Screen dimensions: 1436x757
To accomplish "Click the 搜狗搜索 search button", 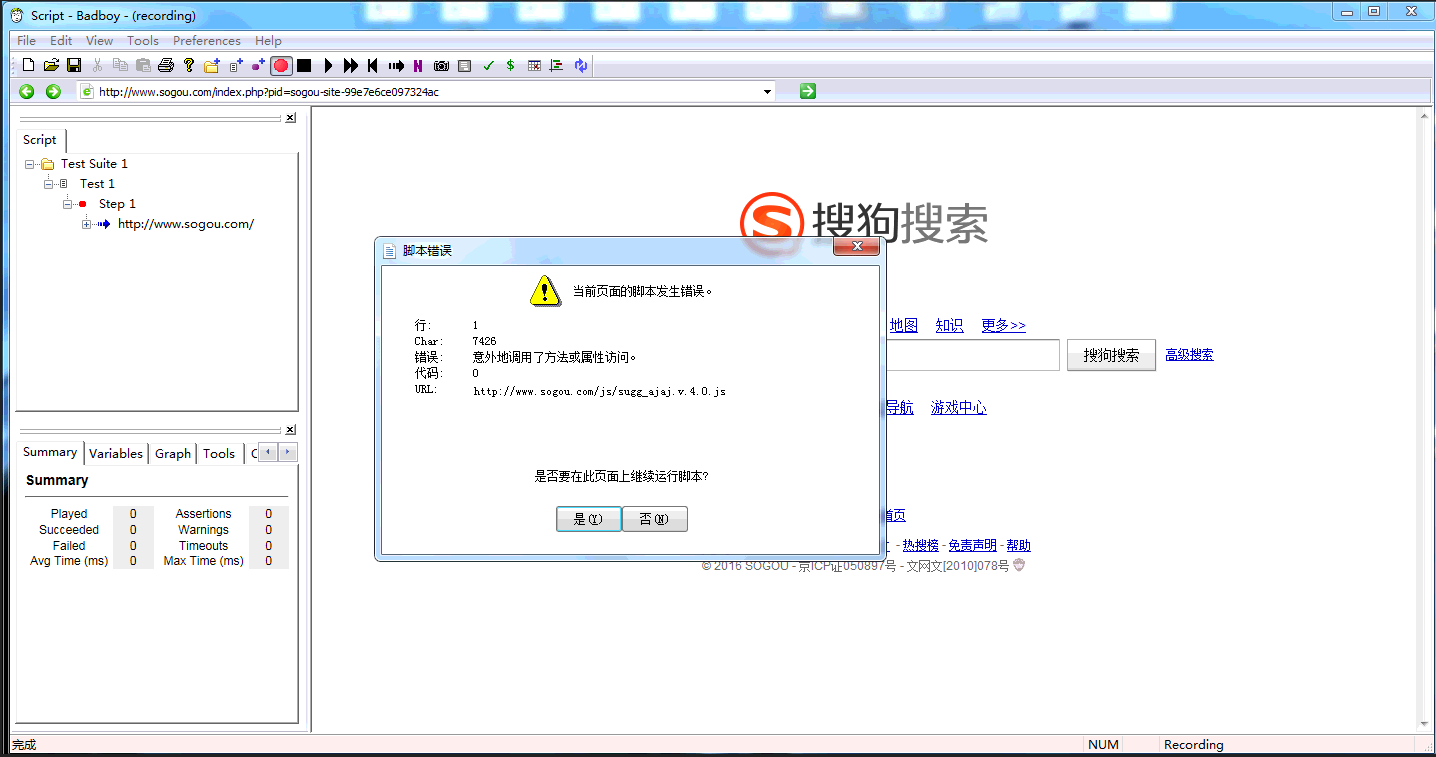I will click(1111, 355).
